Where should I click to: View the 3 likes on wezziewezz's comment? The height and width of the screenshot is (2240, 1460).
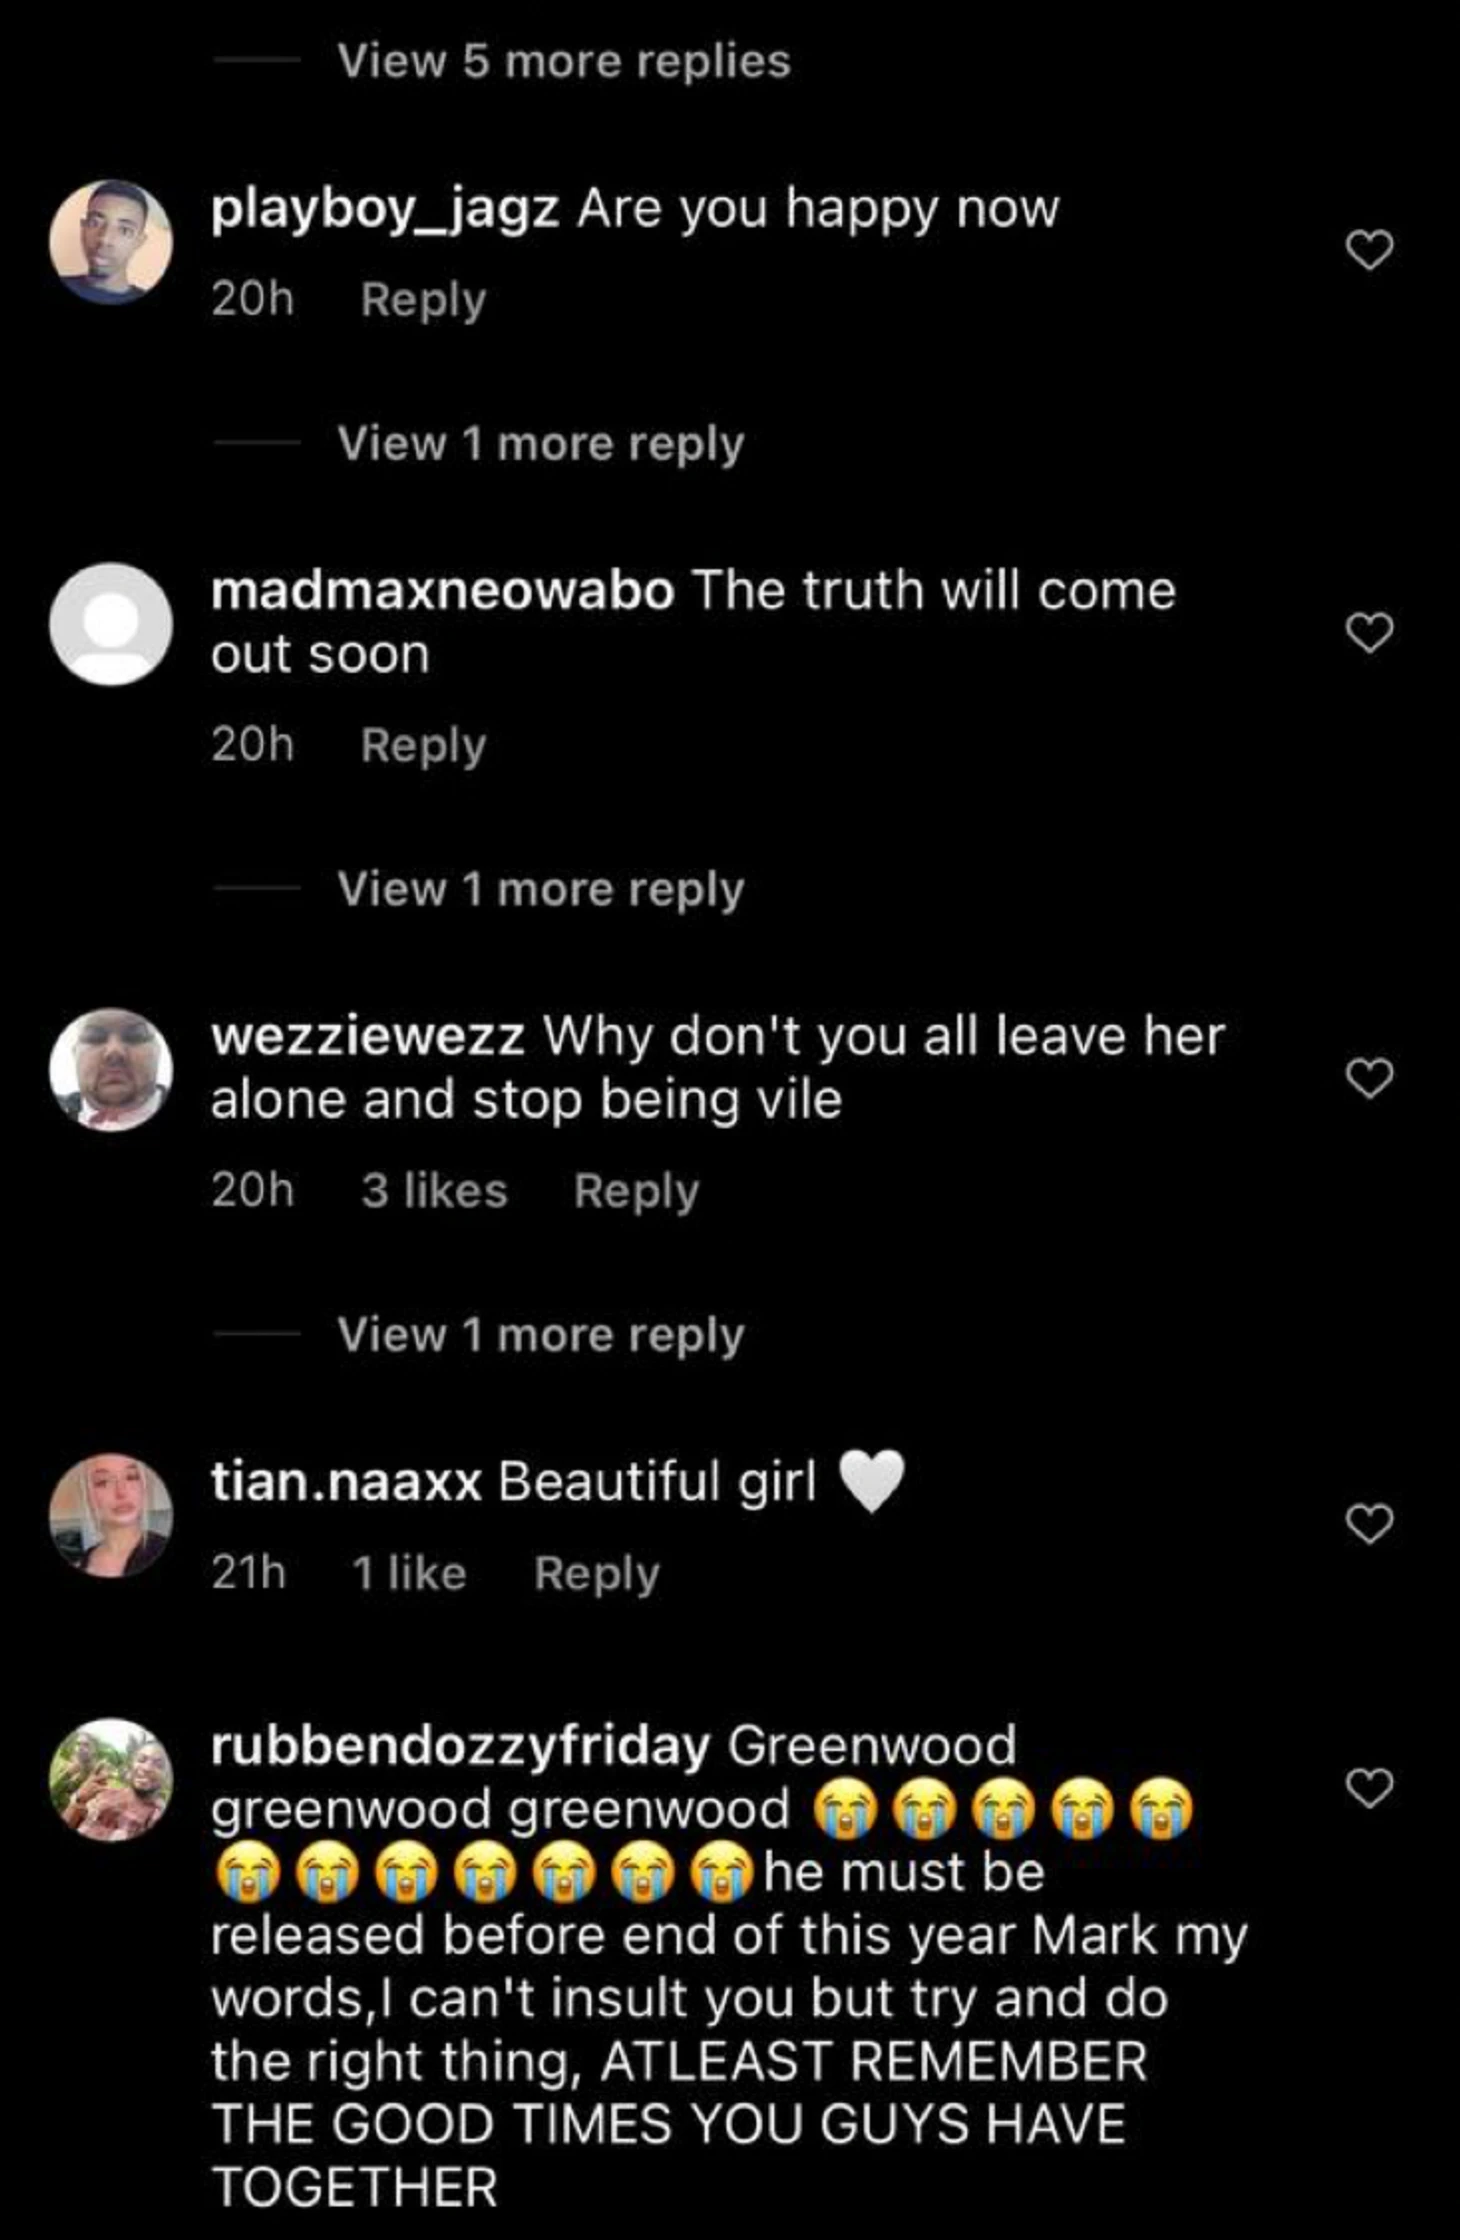click(435, 1191)
